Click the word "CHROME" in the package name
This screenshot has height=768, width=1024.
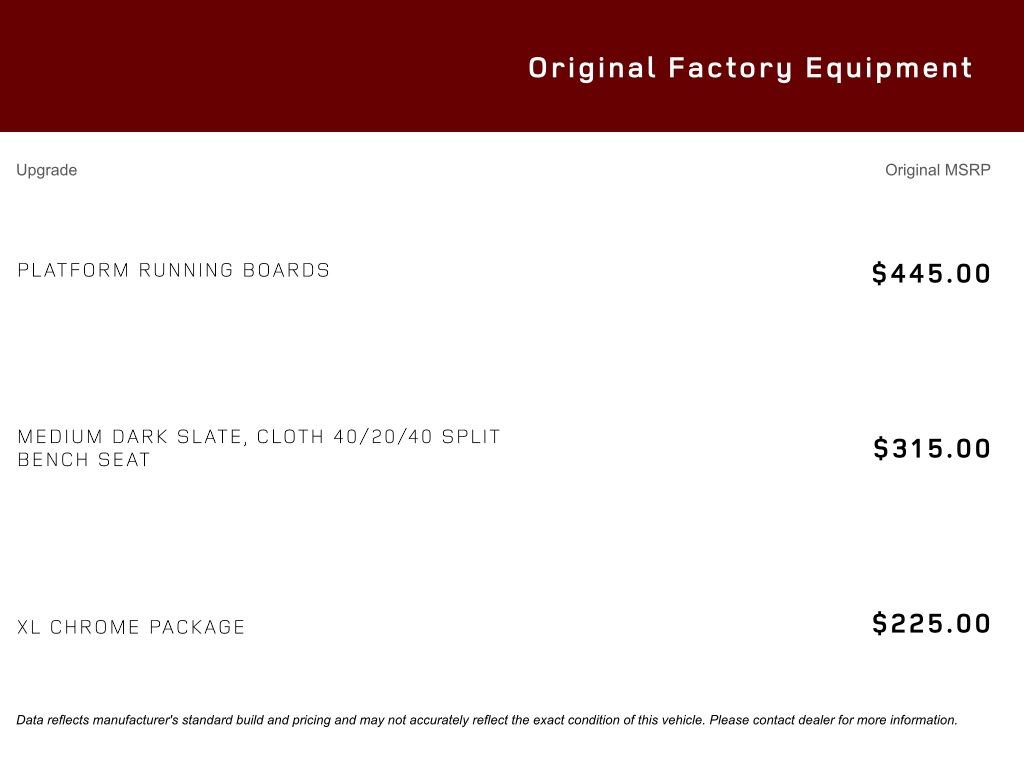coord(95,627)
